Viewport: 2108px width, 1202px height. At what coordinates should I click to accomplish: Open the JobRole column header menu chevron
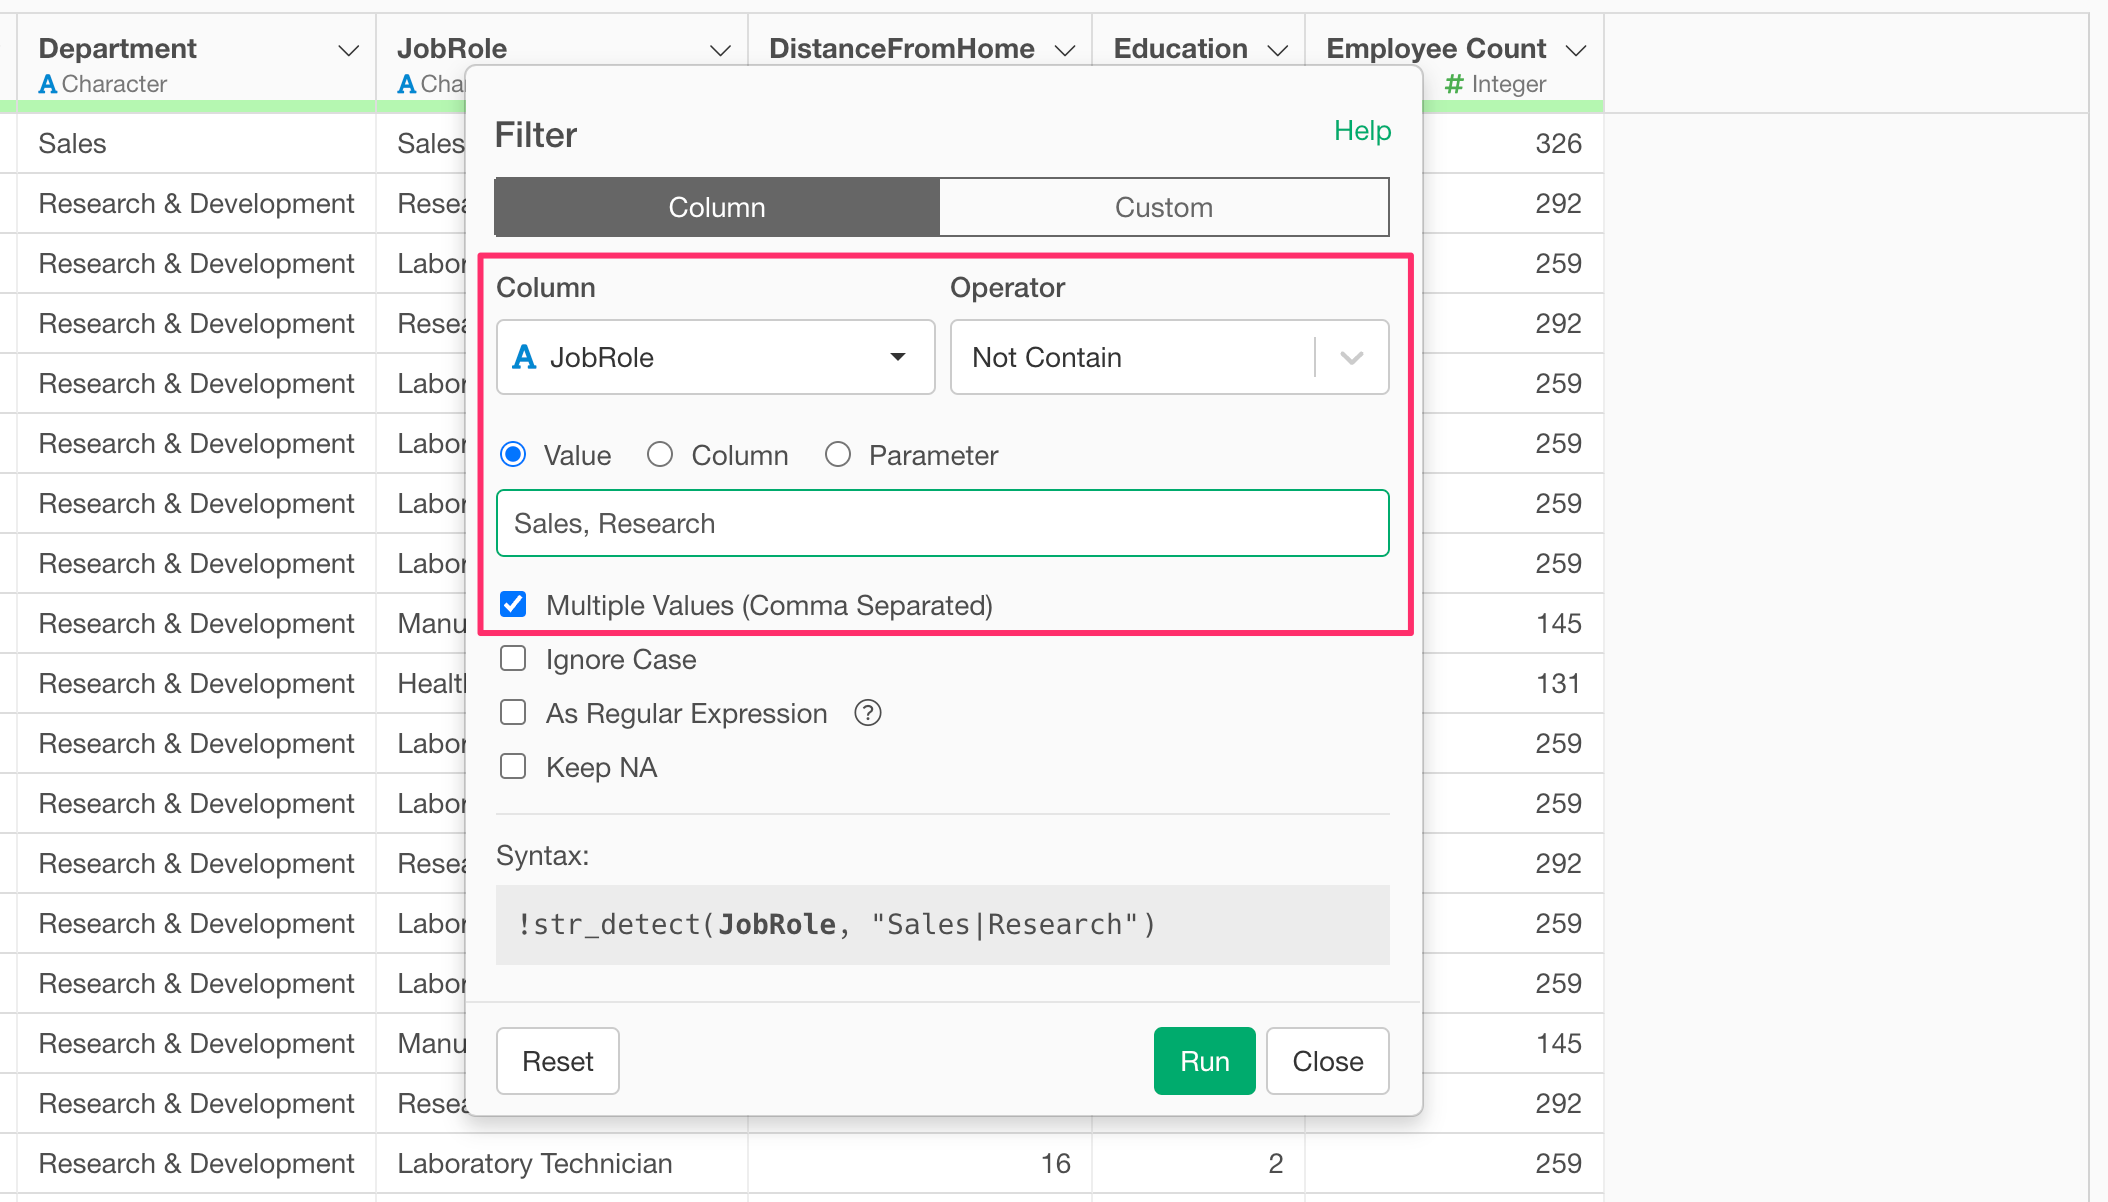pos(720,50)
